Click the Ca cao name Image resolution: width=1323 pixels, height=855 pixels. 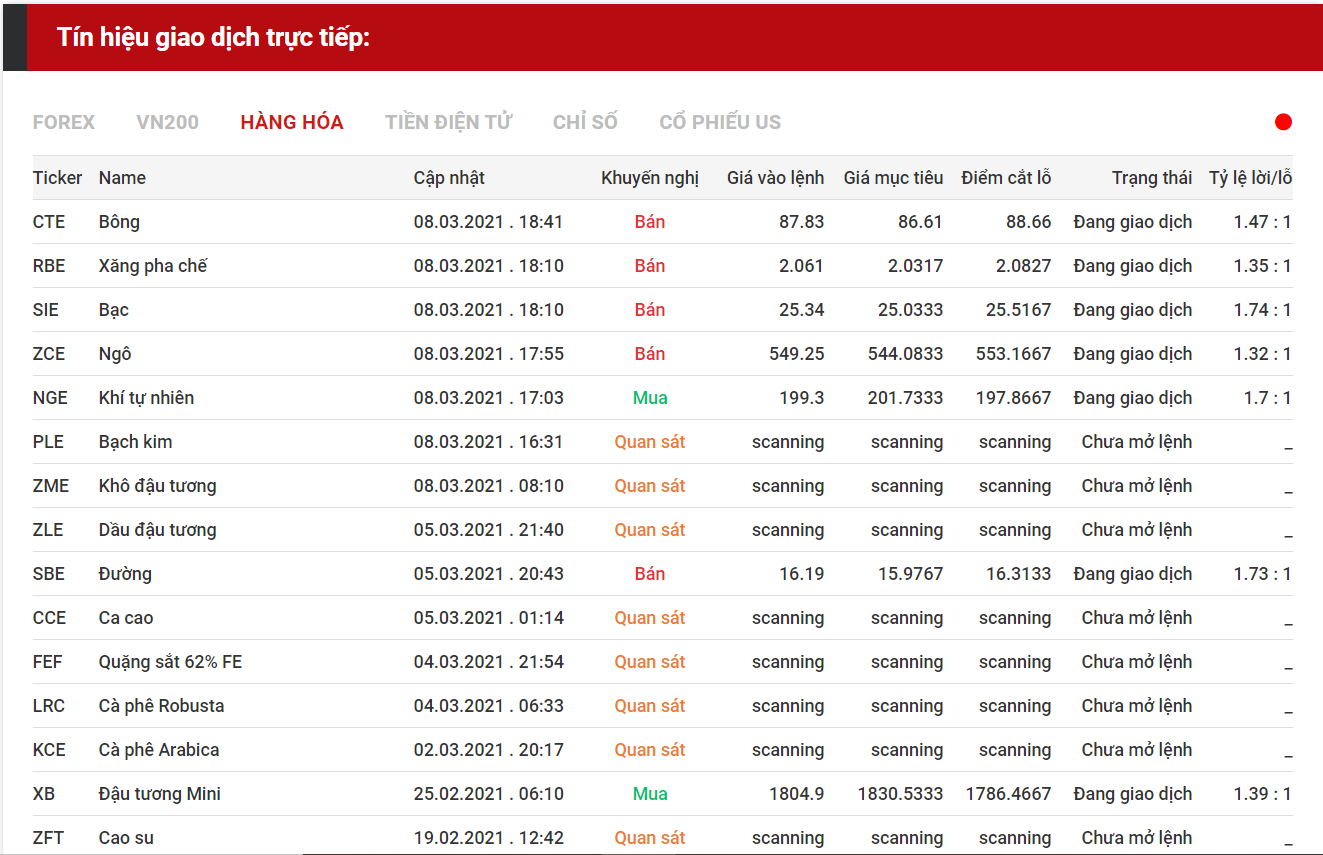(x=126, y=618)
